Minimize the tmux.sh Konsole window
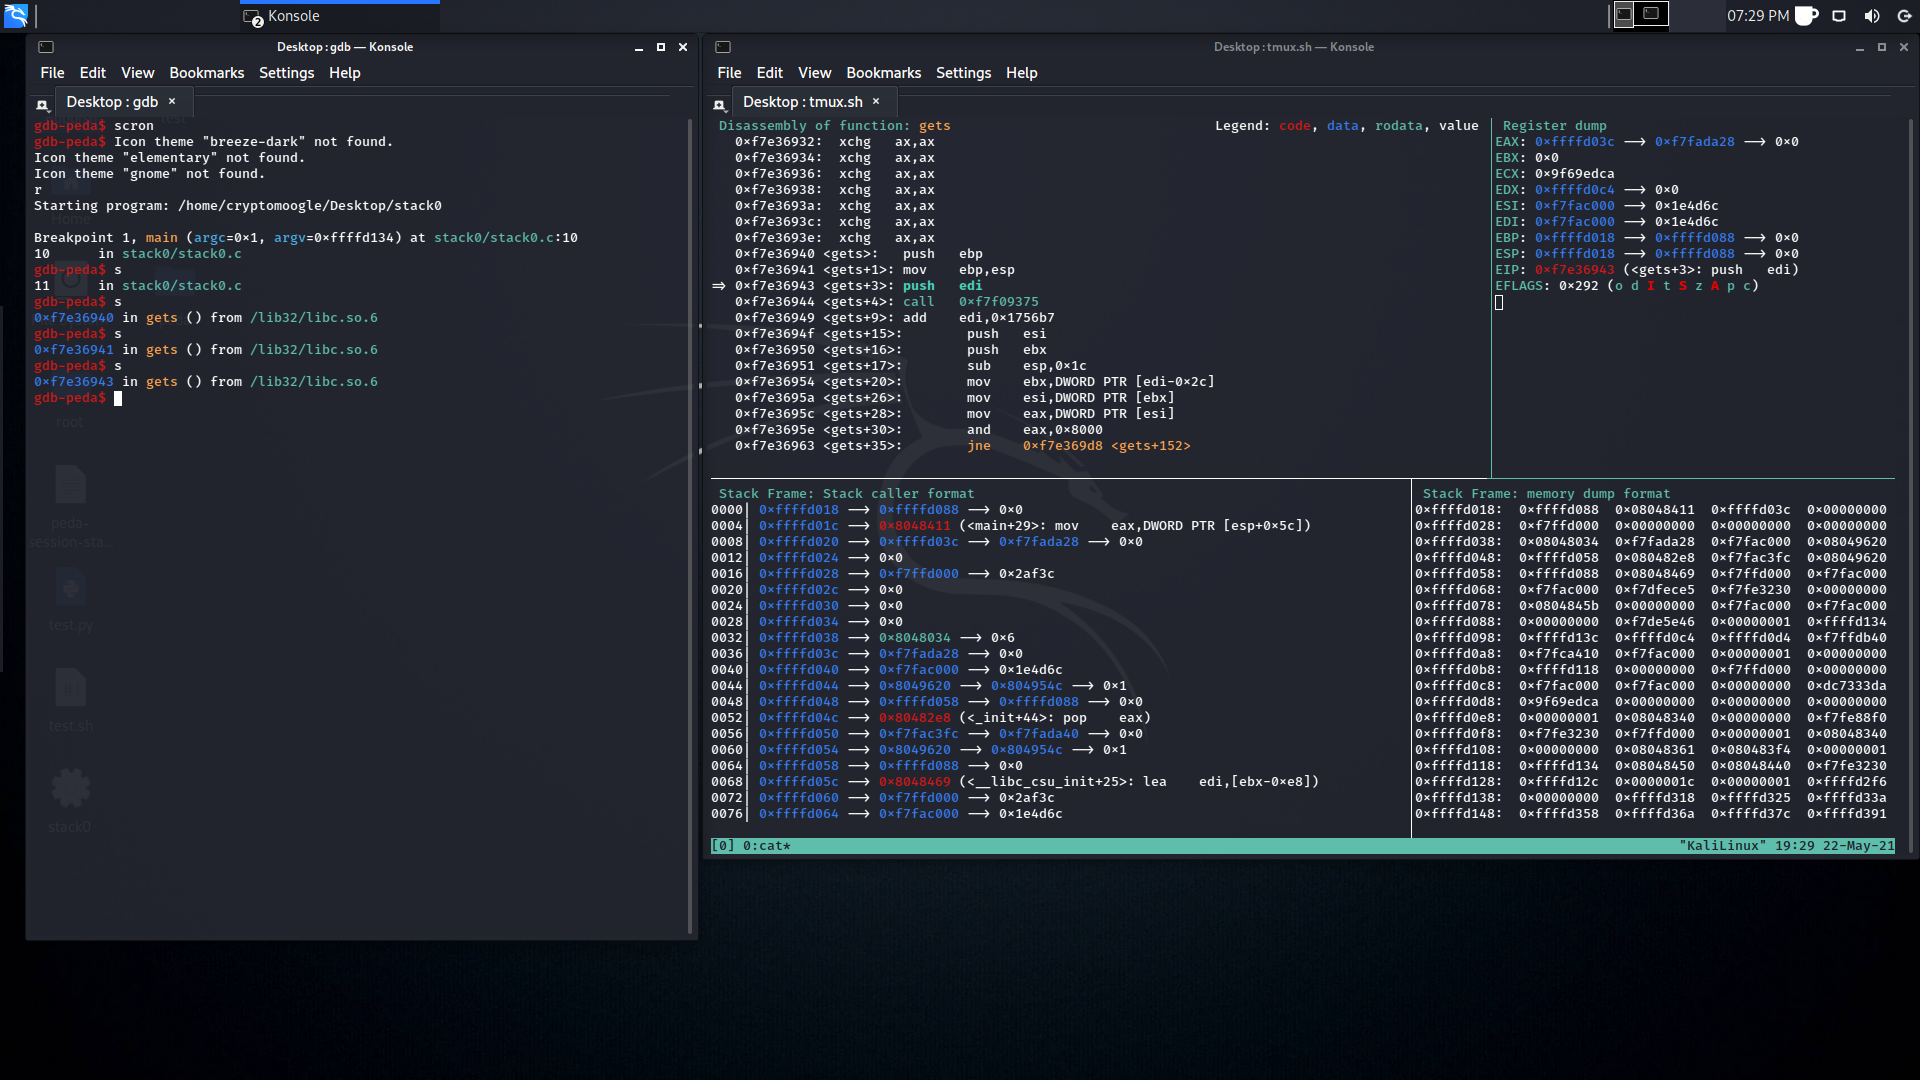This screenshot has width=1920, height=1080. coord(1860,47)
